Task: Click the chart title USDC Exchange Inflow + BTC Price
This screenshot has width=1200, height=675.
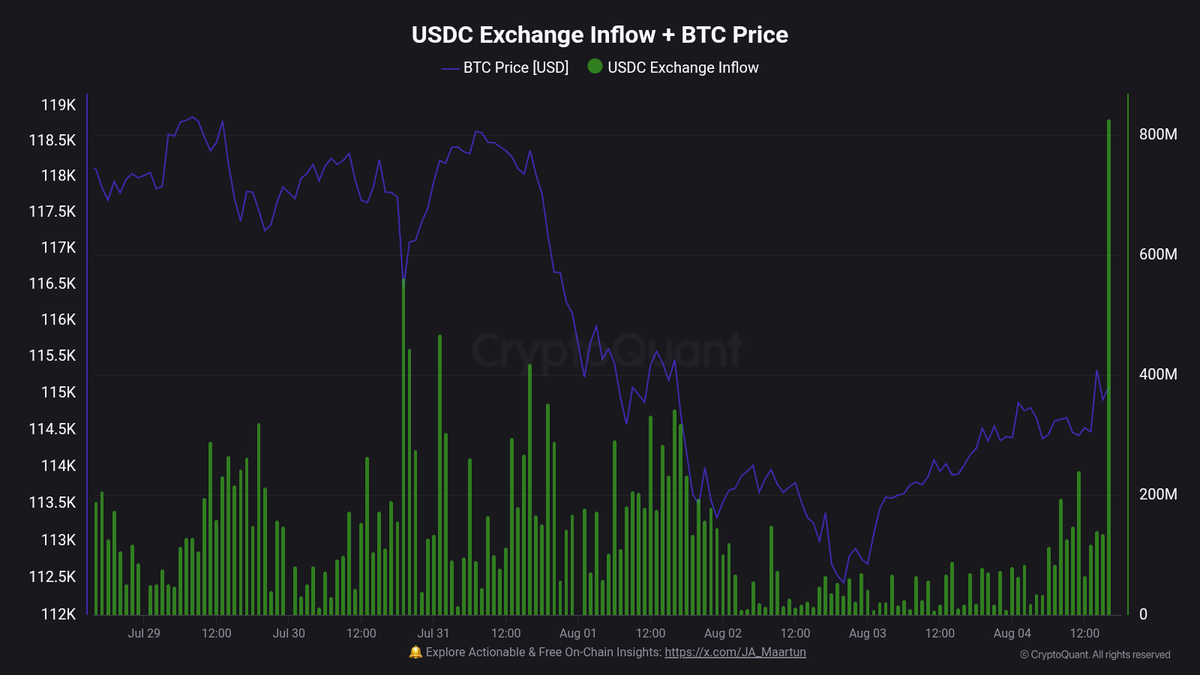Action: [600, 35]
